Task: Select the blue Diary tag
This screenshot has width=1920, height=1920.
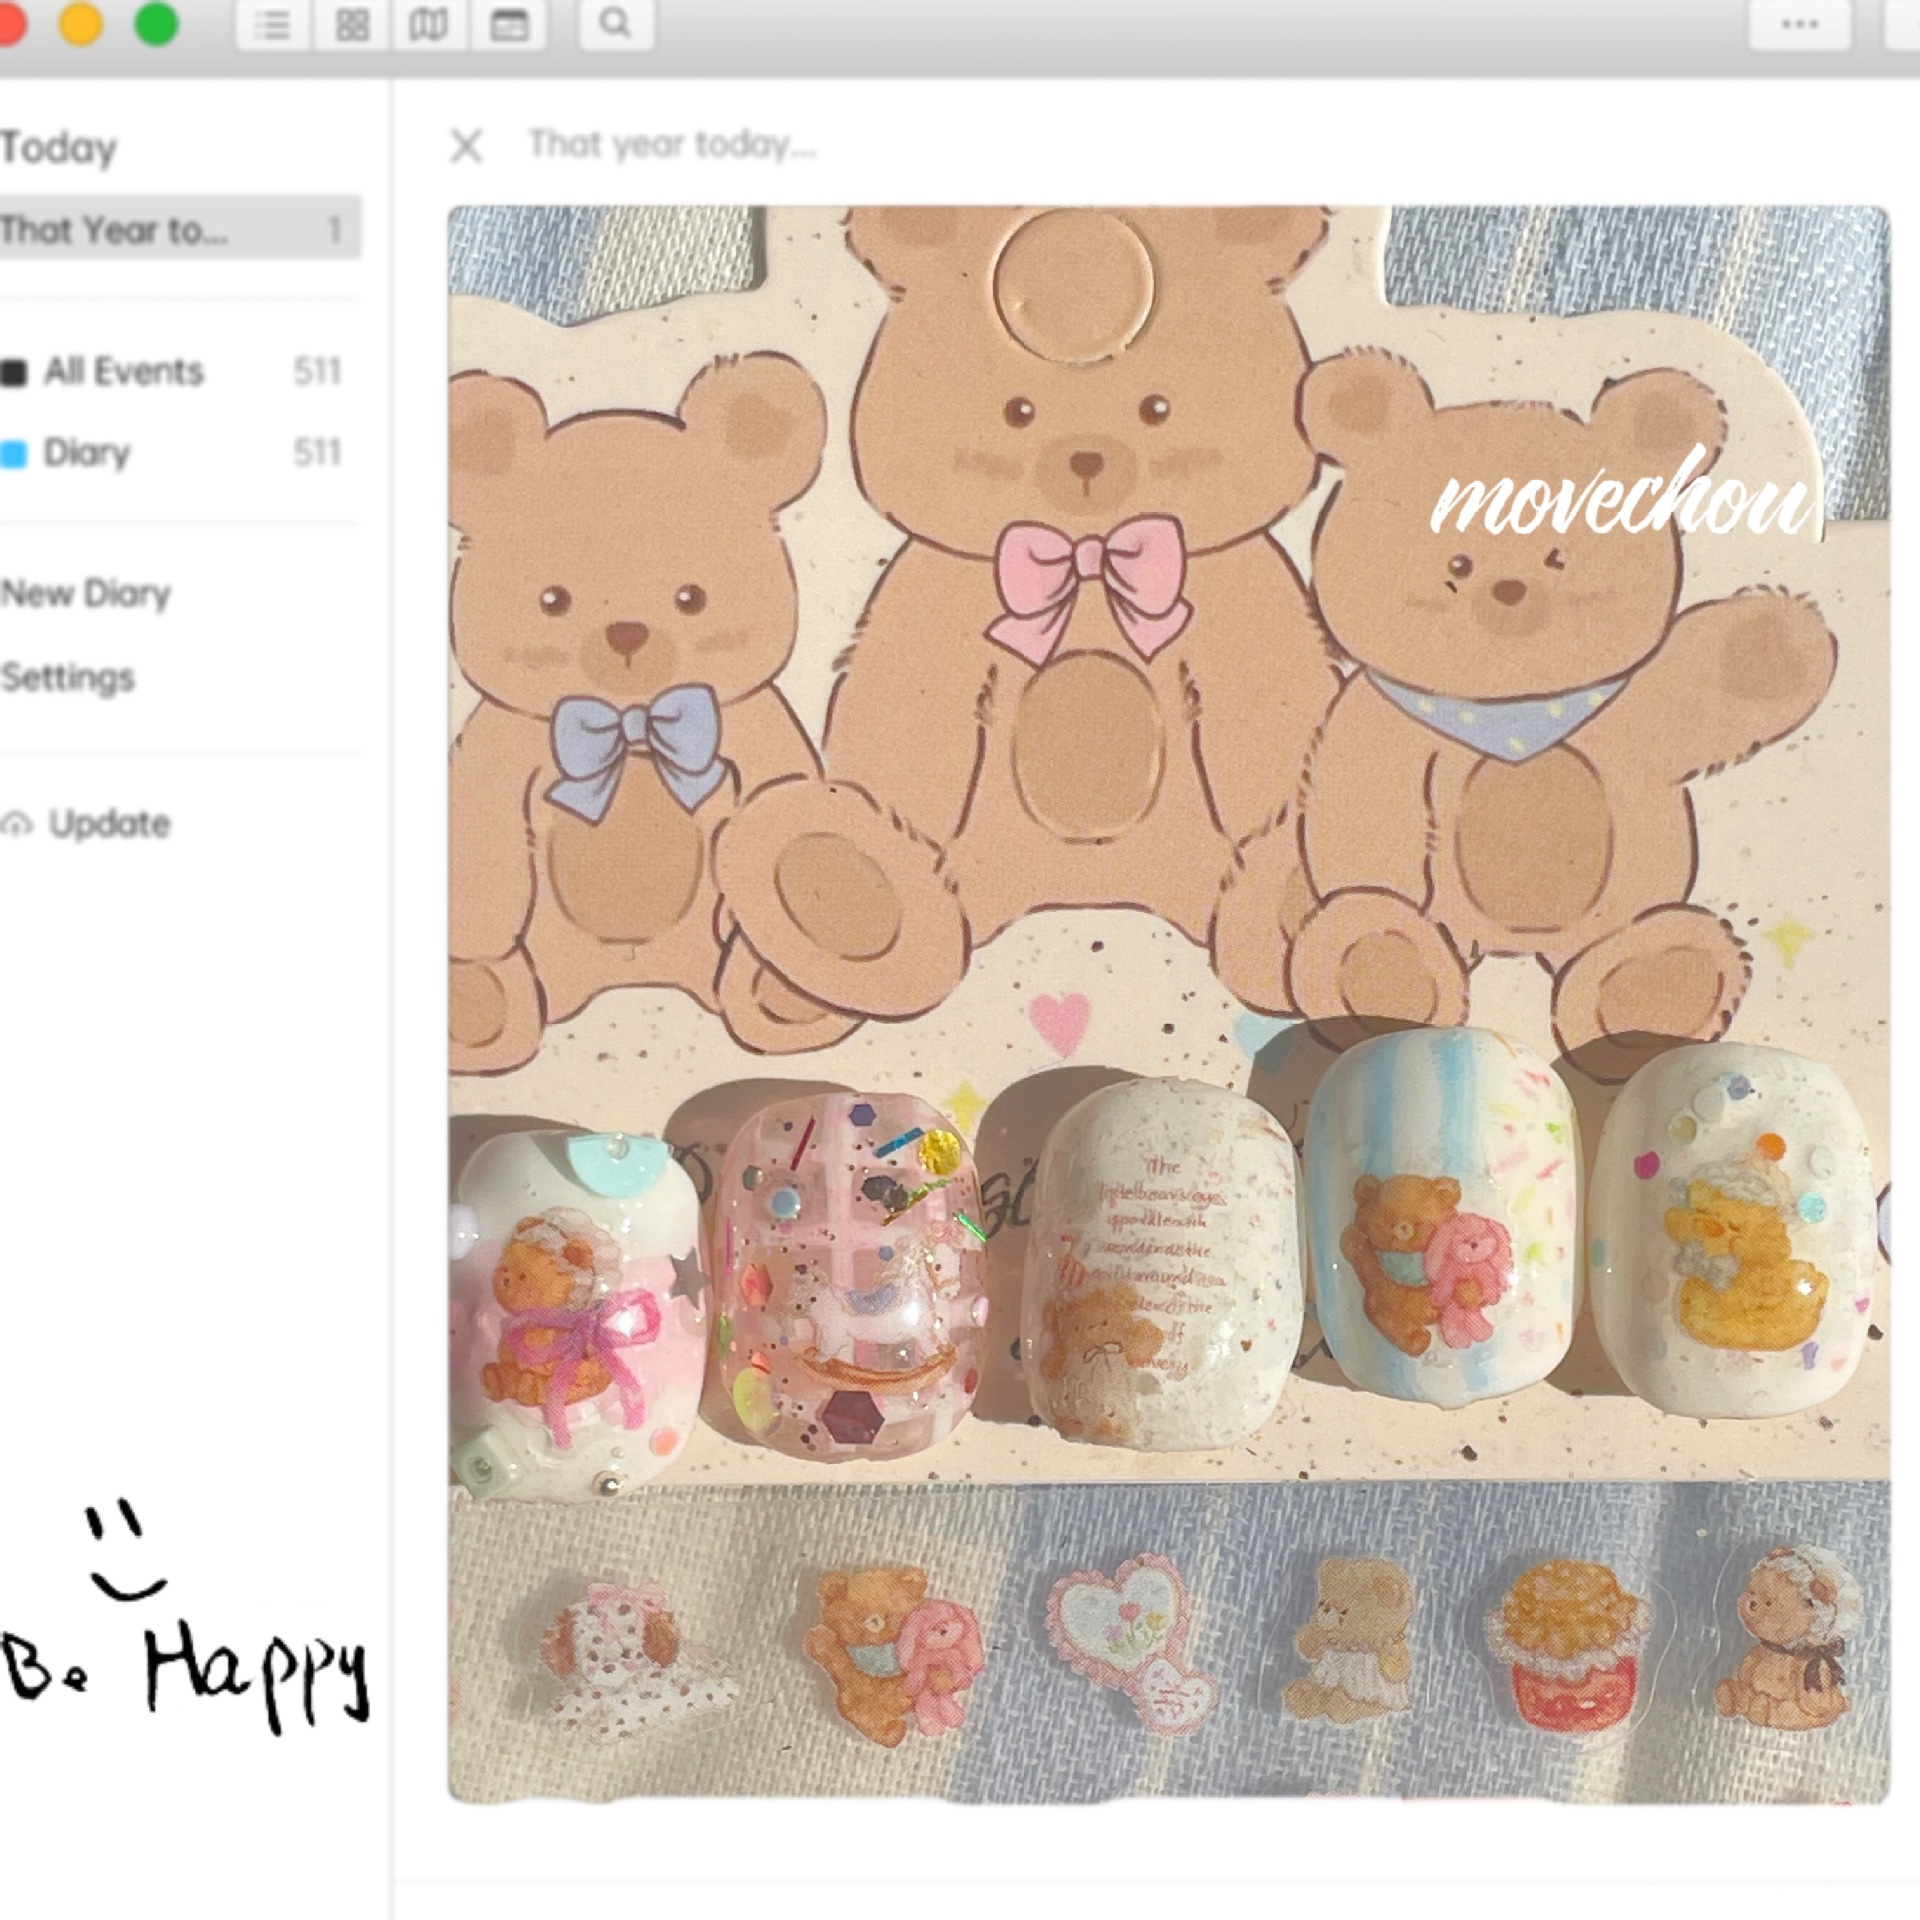Action: (14, 454)
